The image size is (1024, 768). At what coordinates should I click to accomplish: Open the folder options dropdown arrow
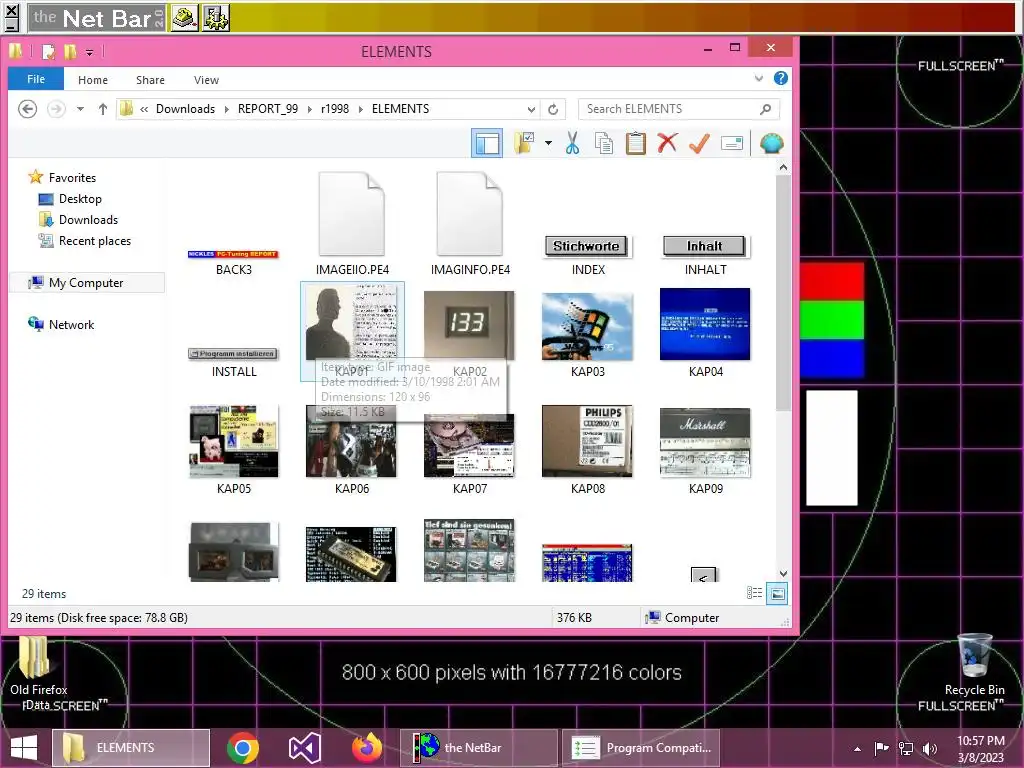point(549,143)
